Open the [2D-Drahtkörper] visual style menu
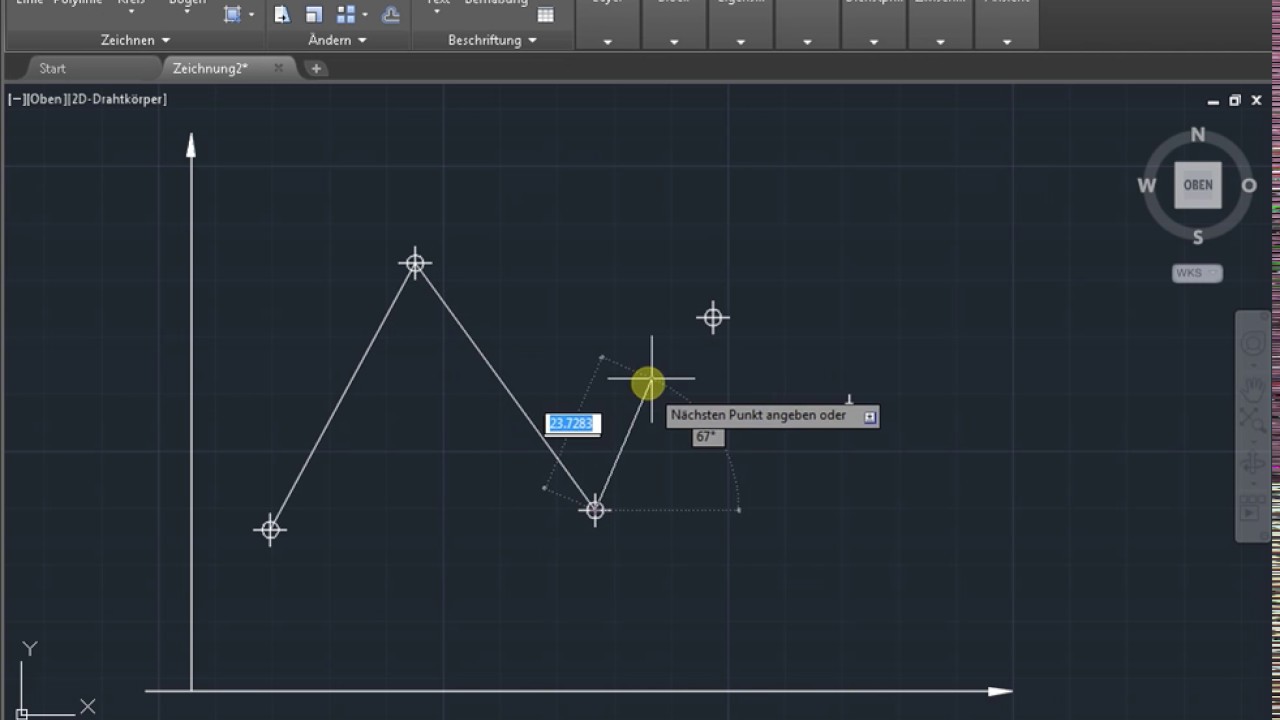The width and height of the screenshot is (1280, 720). tap(117, 99)
